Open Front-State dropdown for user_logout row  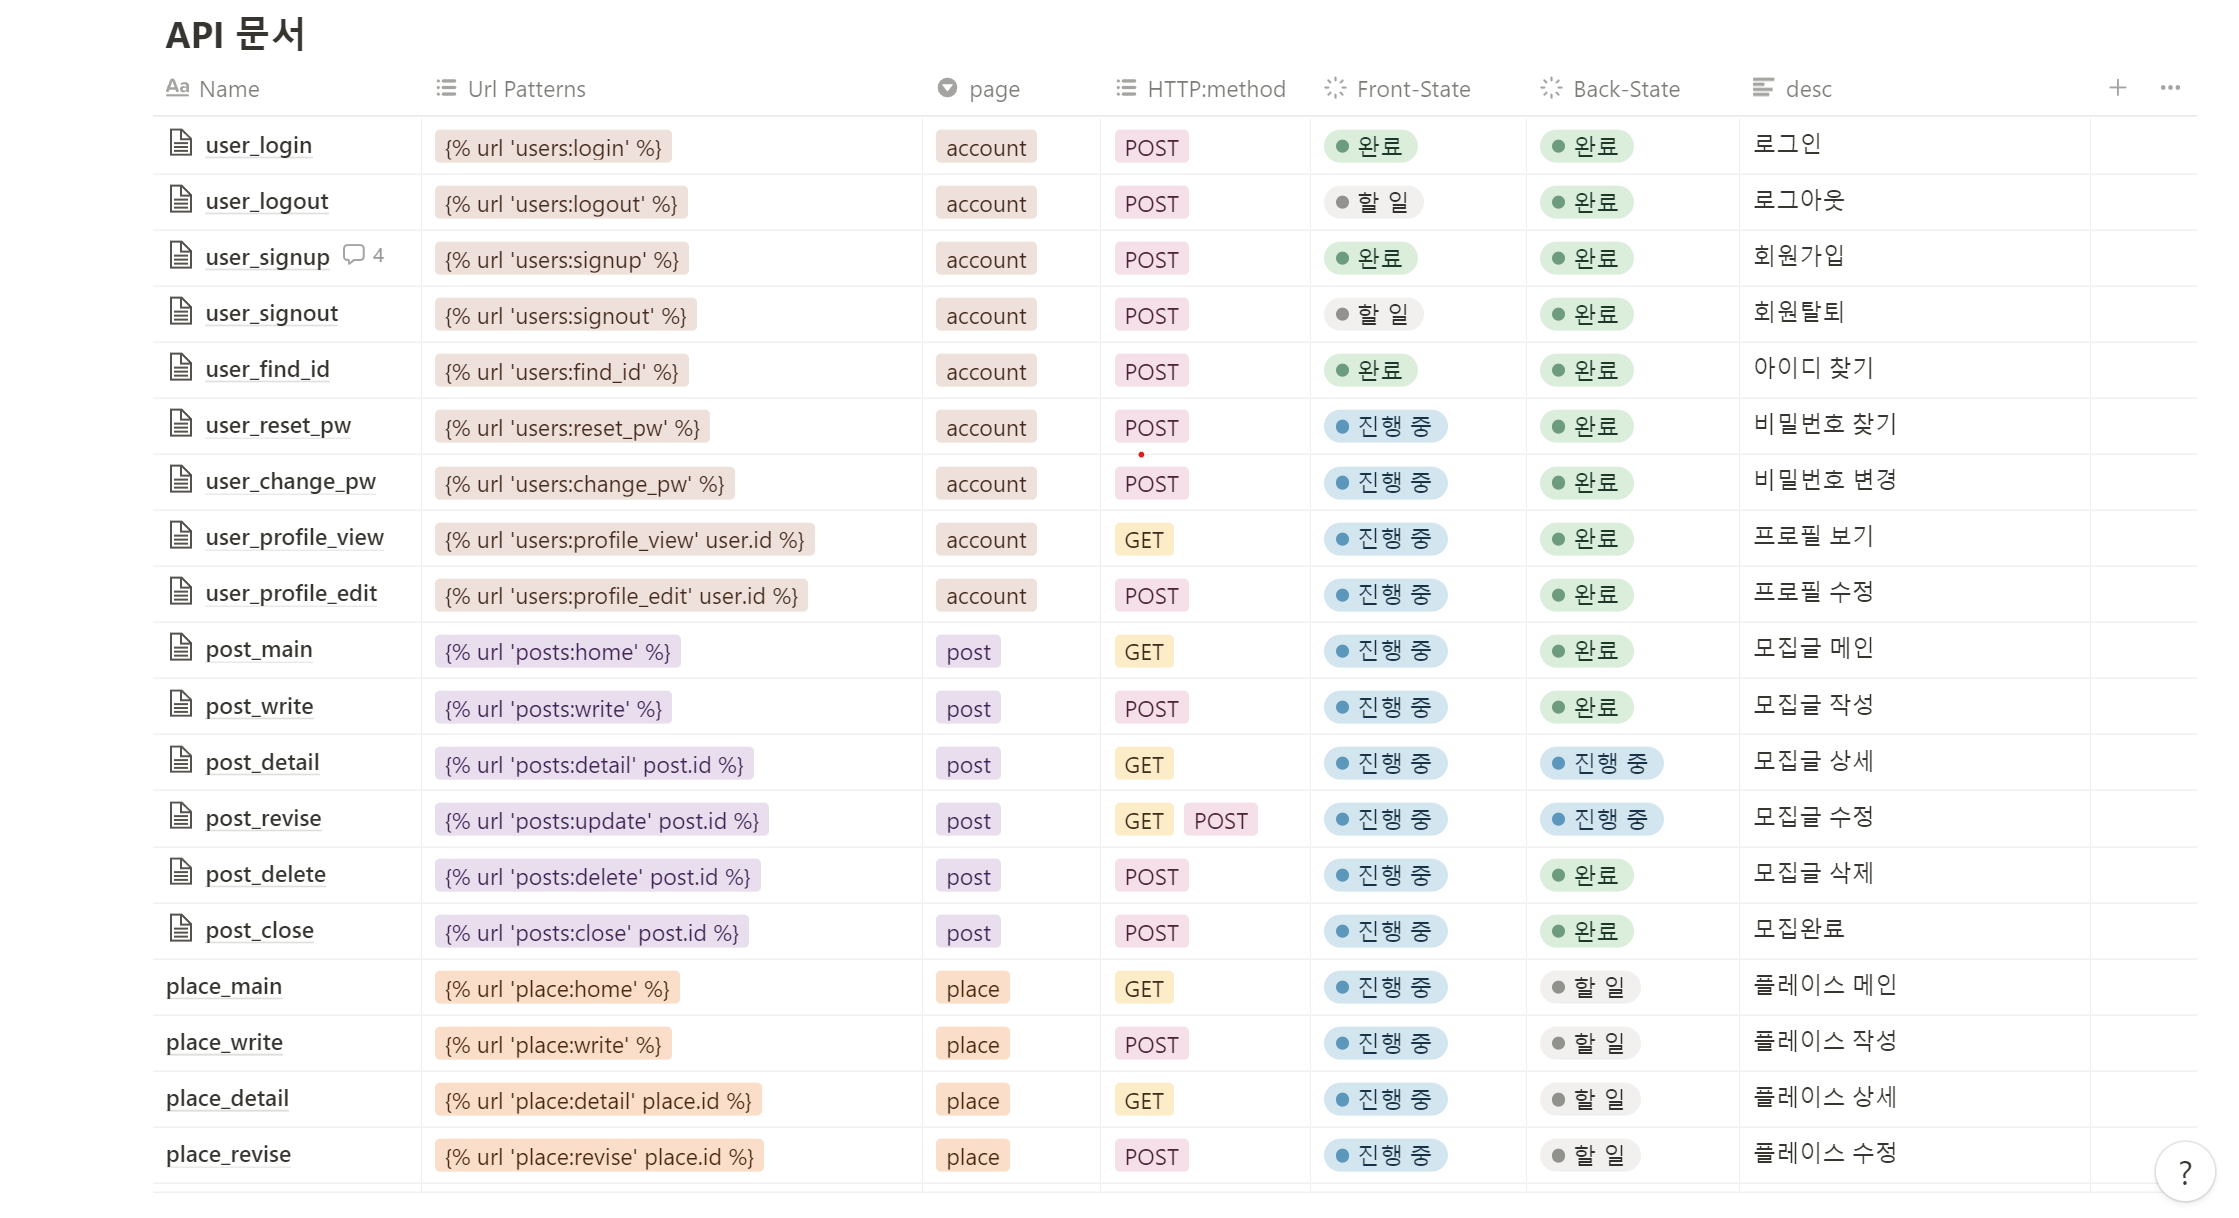tap(1373, 203)
